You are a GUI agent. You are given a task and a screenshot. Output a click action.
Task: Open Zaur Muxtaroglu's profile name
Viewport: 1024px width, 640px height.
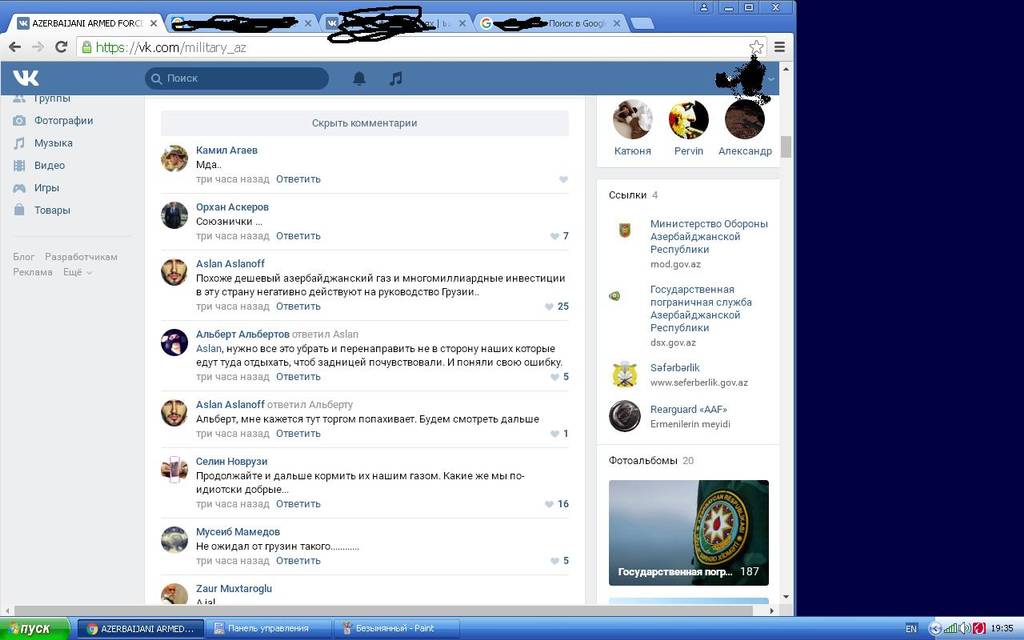(x=234, y=589)
